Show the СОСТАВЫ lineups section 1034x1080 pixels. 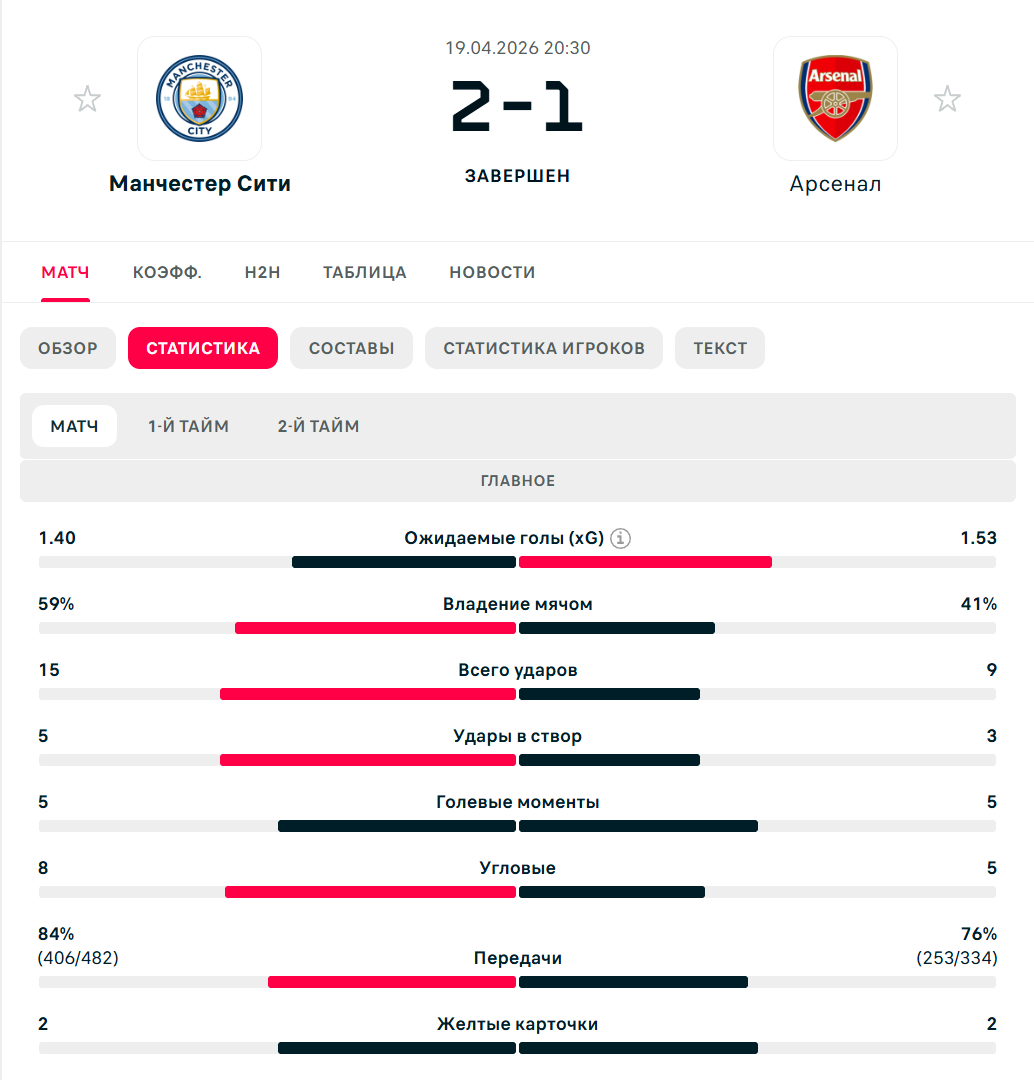(351, 348)
